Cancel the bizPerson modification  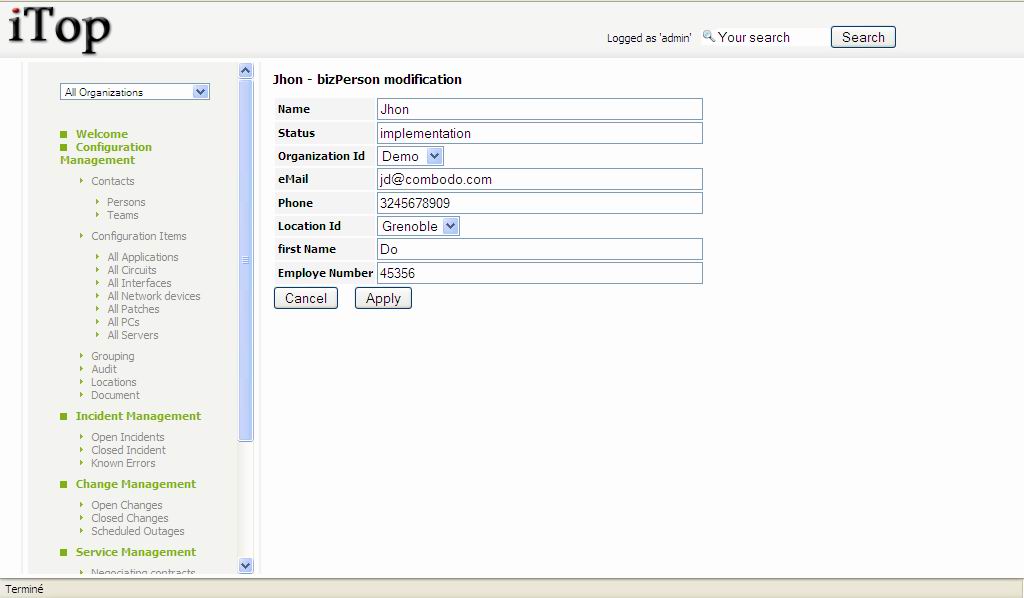(x=306, y=298)
